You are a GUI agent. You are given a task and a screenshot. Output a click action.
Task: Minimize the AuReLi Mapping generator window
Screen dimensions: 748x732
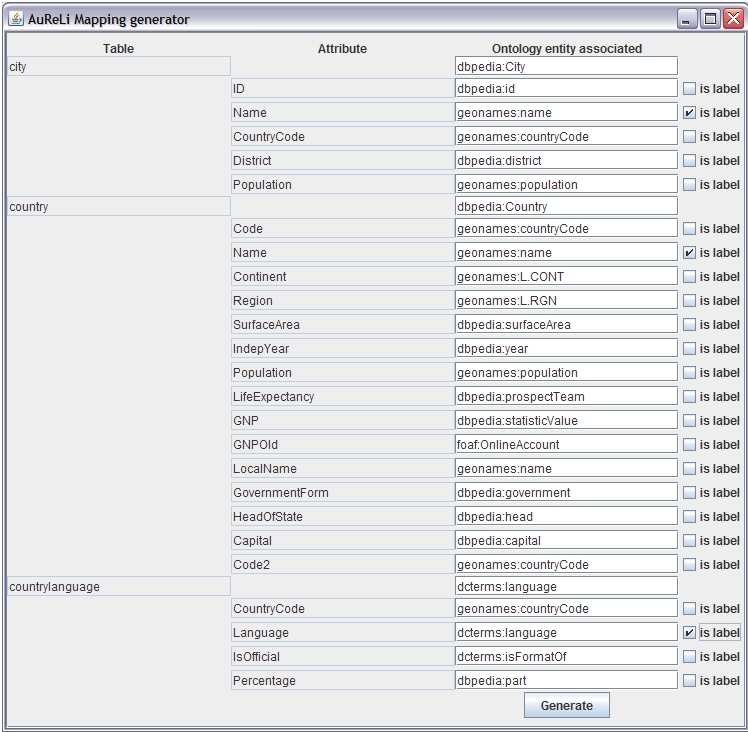(x=688, y=19)
